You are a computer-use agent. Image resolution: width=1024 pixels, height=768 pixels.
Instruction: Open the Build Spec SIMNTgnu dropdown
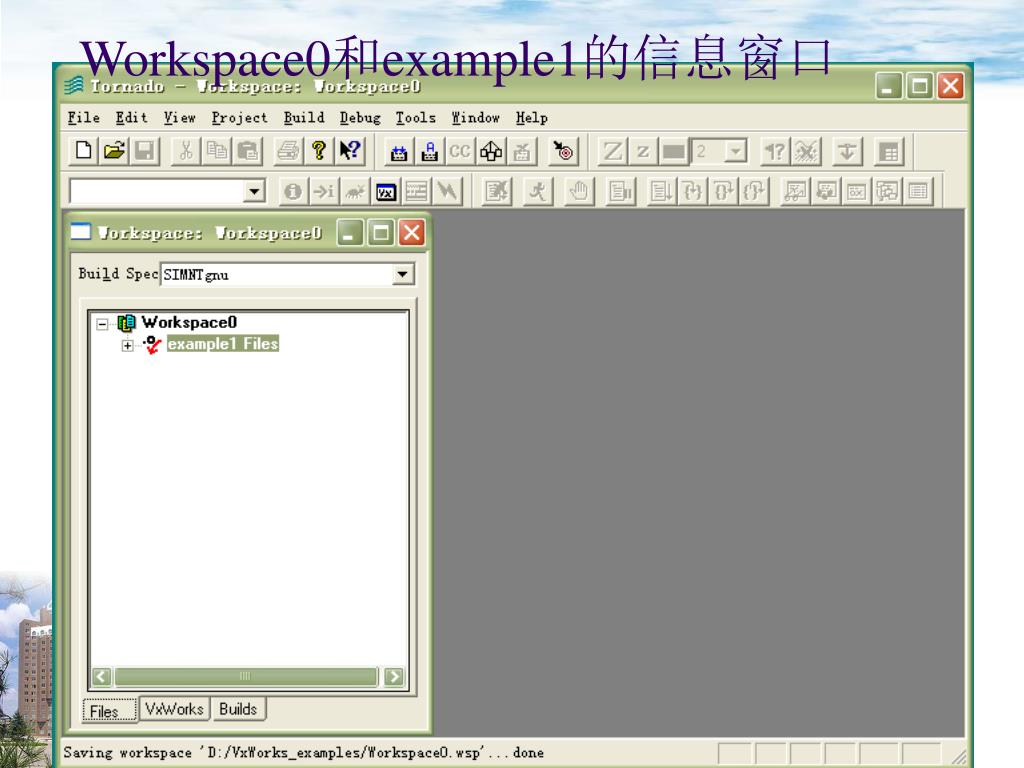[402, 274]
